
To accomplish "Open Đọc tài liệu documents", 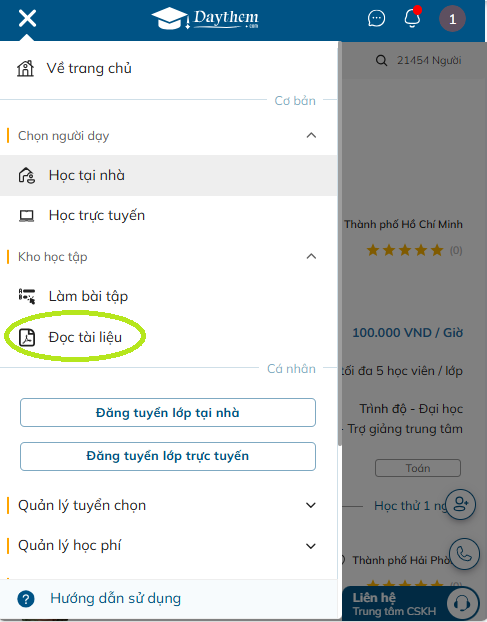I will tap(169, 337).
